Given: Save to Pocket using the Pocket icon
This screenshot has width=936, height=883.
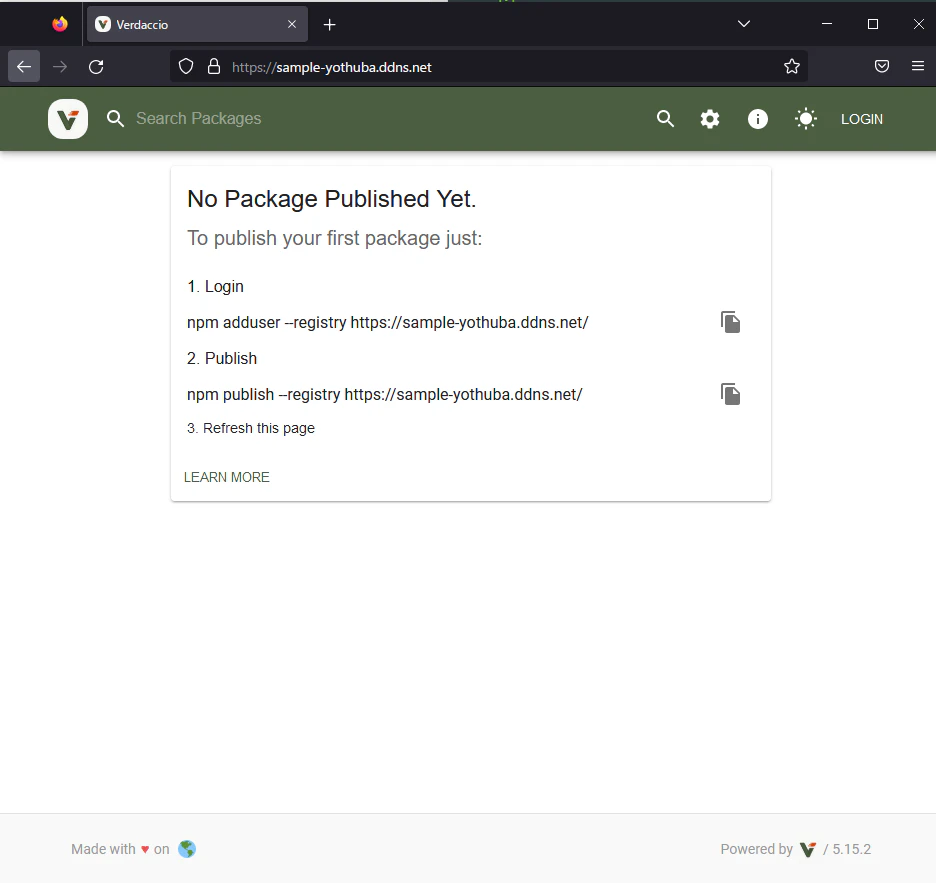Looking at the screenshot, I should coord(882,66).
